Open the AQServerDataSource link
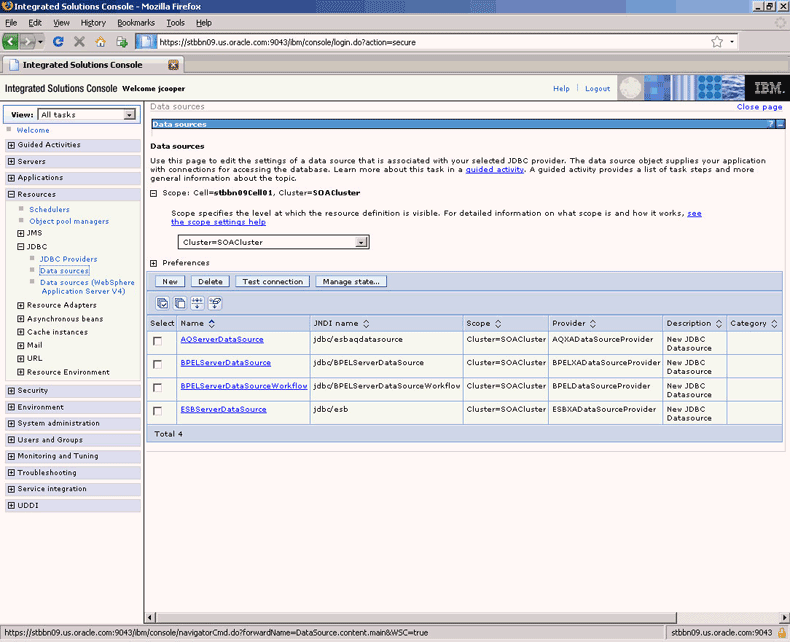This screenshot has width=790, height=642. point(222,340)
